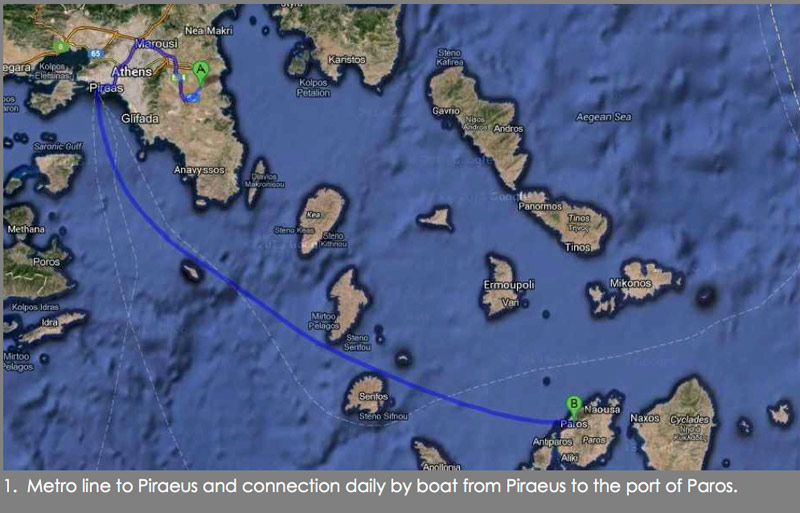Click the Glifada label

coord(140,118)
